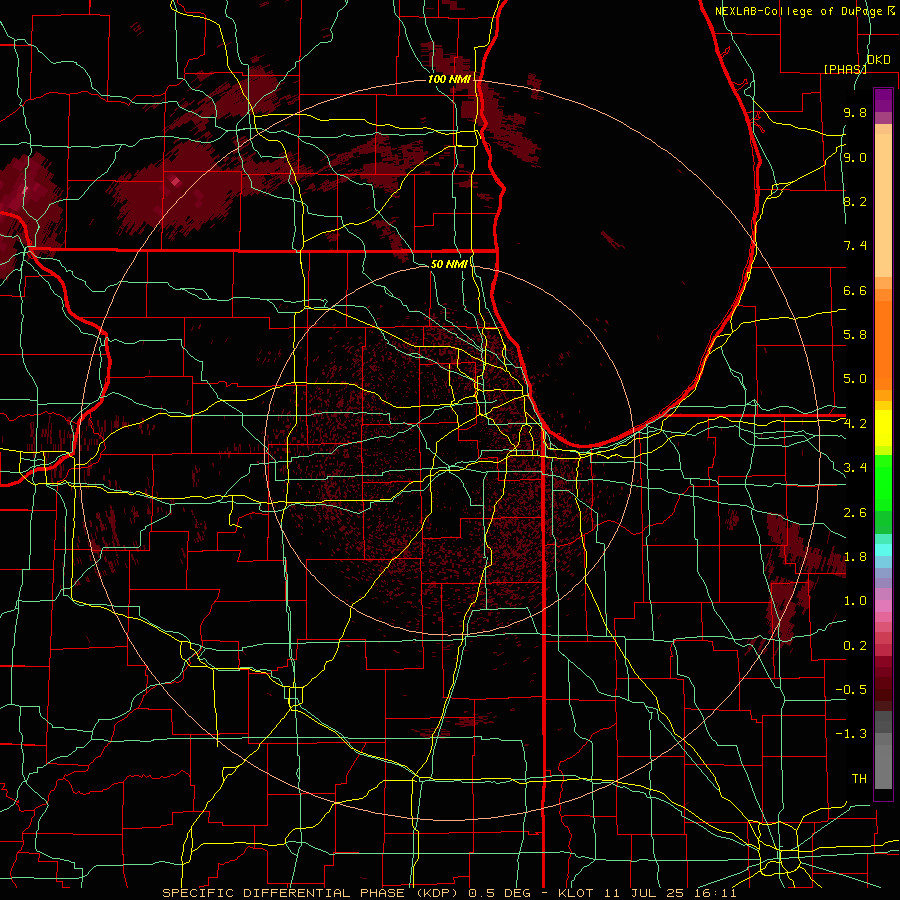This screenshot has height=900, width=900.
Task: Click the 50 NMI range ring label
Action: click(x=449, y=265)
